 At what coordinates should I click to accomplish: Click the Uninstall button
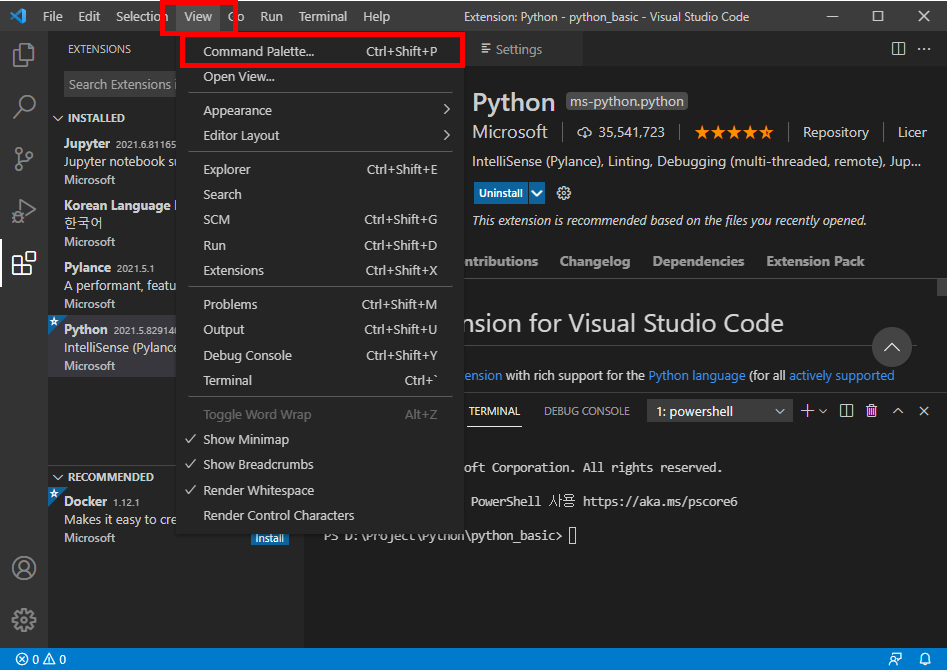click(x=500, y=193)
